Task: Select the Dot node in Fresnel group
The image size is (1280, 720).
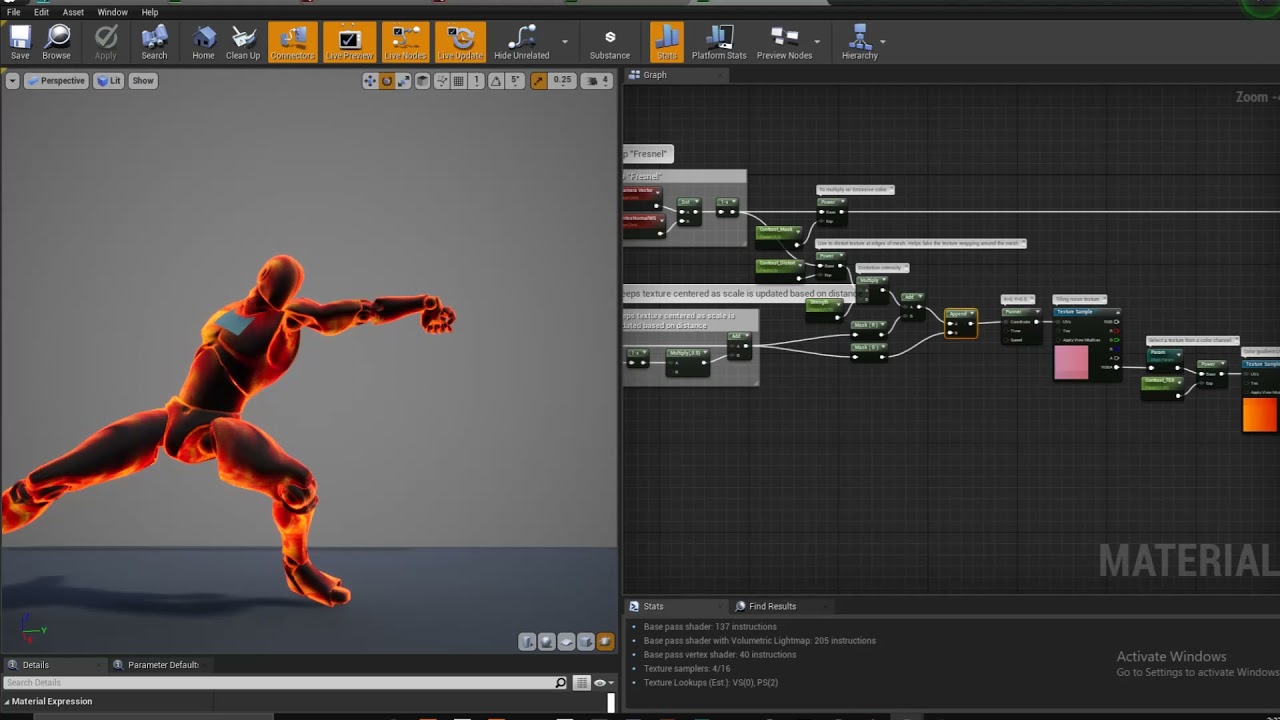Action: pyautogui.click(x=688, y=209)
